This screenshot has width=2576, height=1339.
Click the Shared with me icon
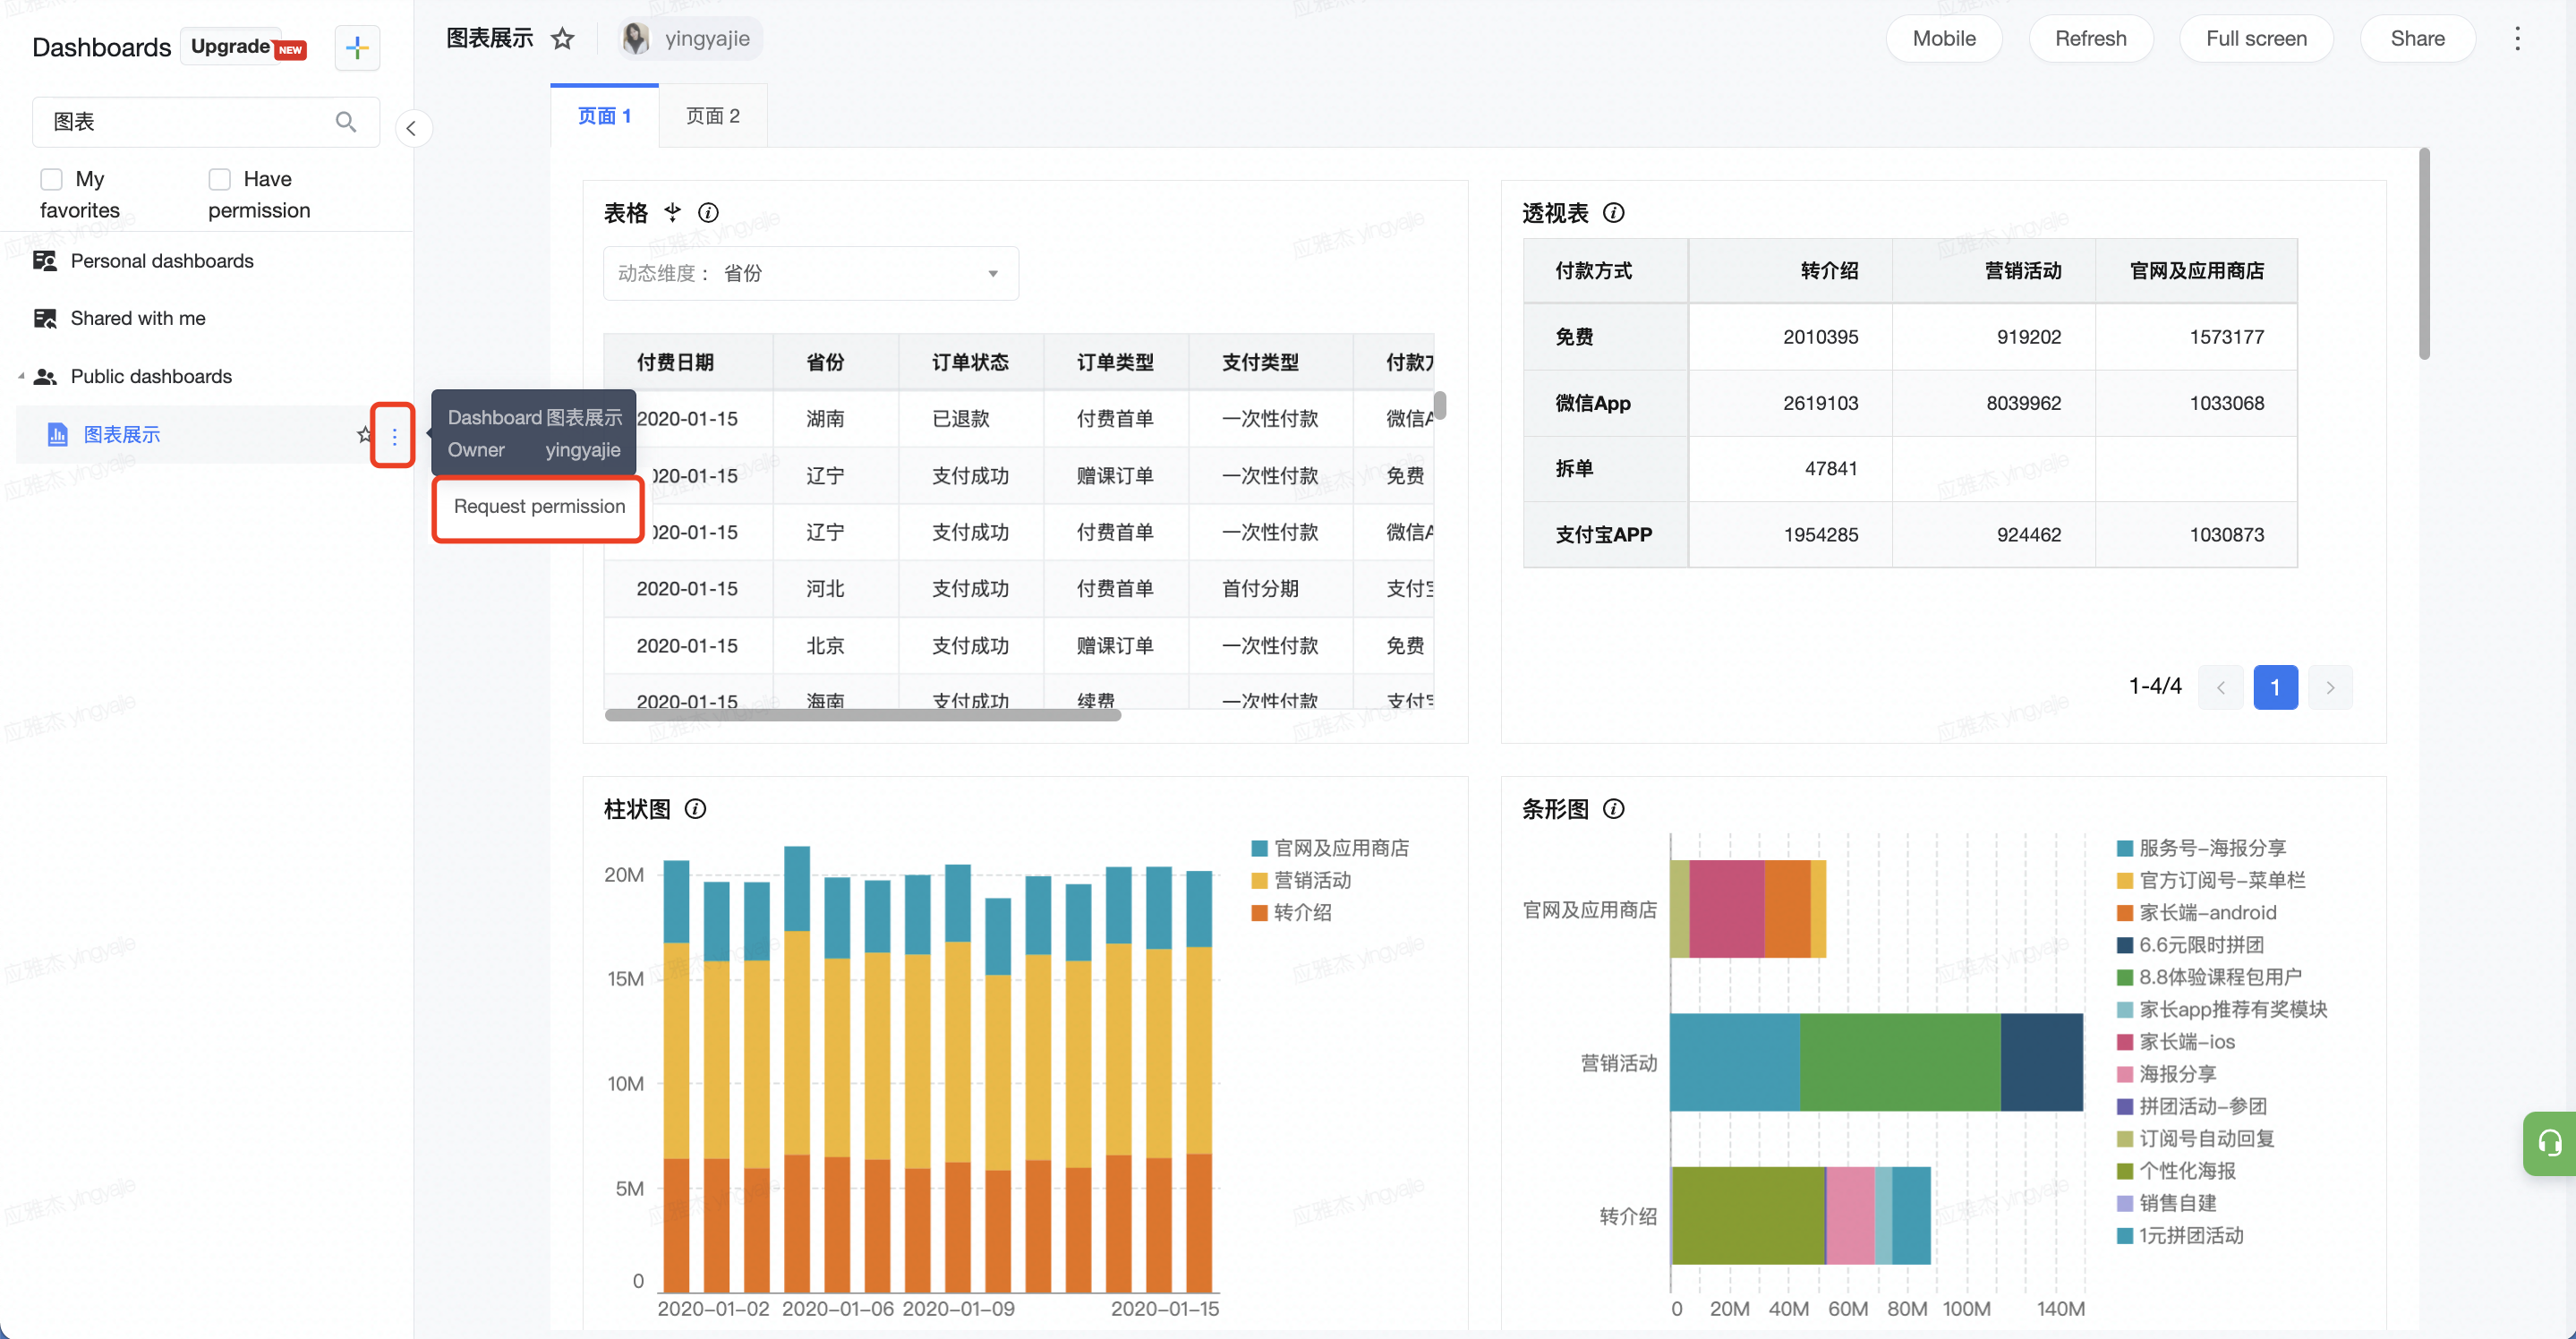pos(45,318)
